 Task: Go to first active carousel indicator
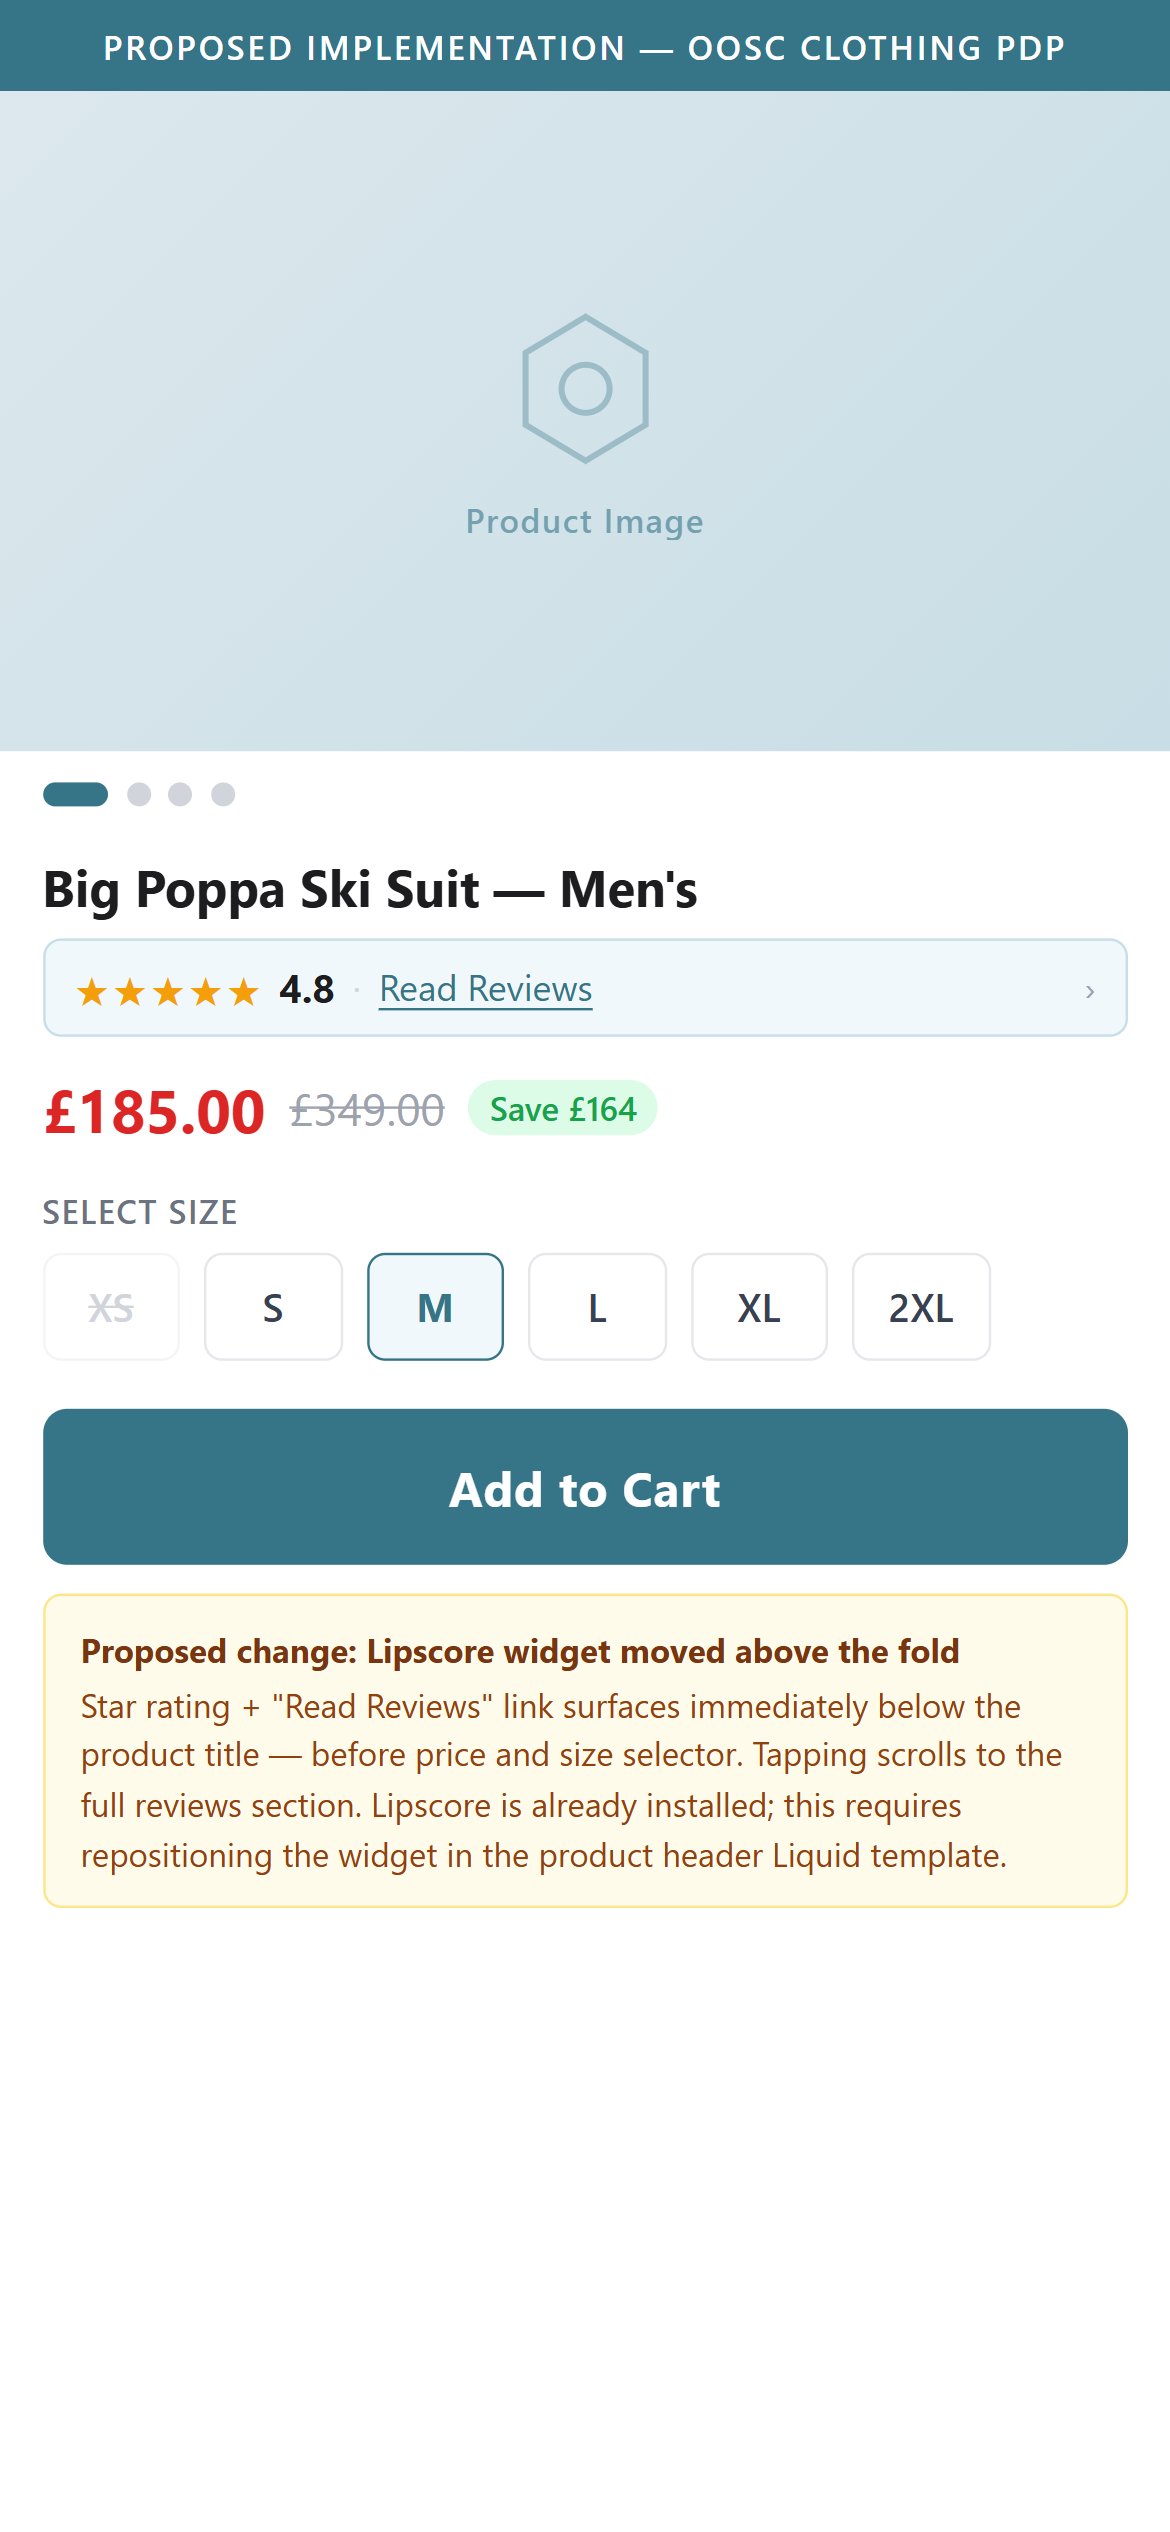click(x=75, y=794)
